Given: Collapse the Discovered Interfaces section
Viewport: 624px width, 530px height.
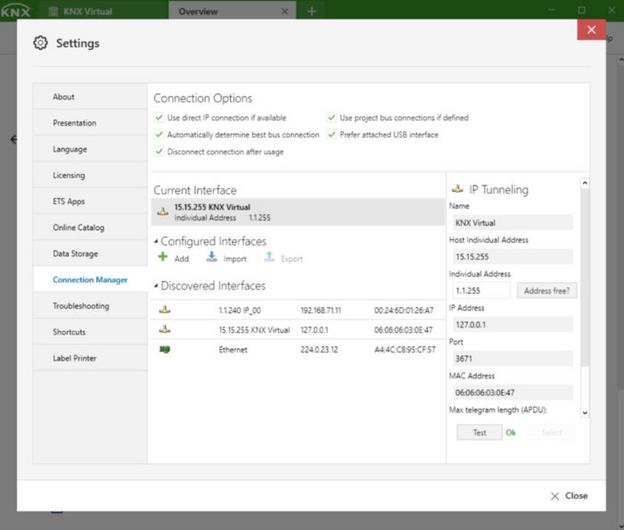Looking at the screenshot, I should tap(156, 286).
